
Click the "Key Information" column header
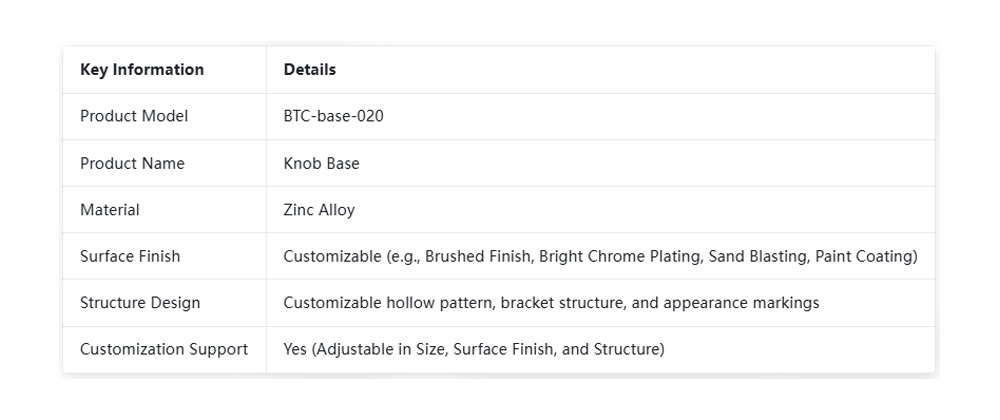tap(142, 70)
